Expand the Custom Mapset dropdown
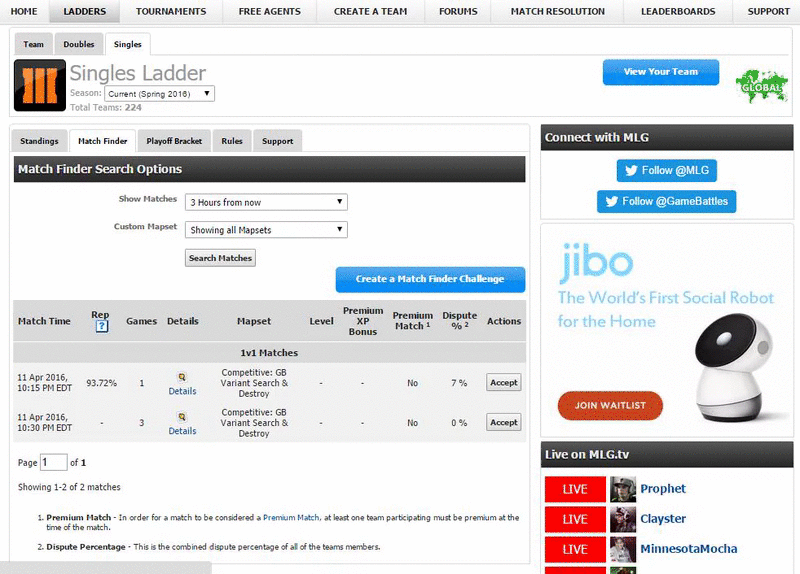The height and width of the screenshot is (574, 800). 266,230
